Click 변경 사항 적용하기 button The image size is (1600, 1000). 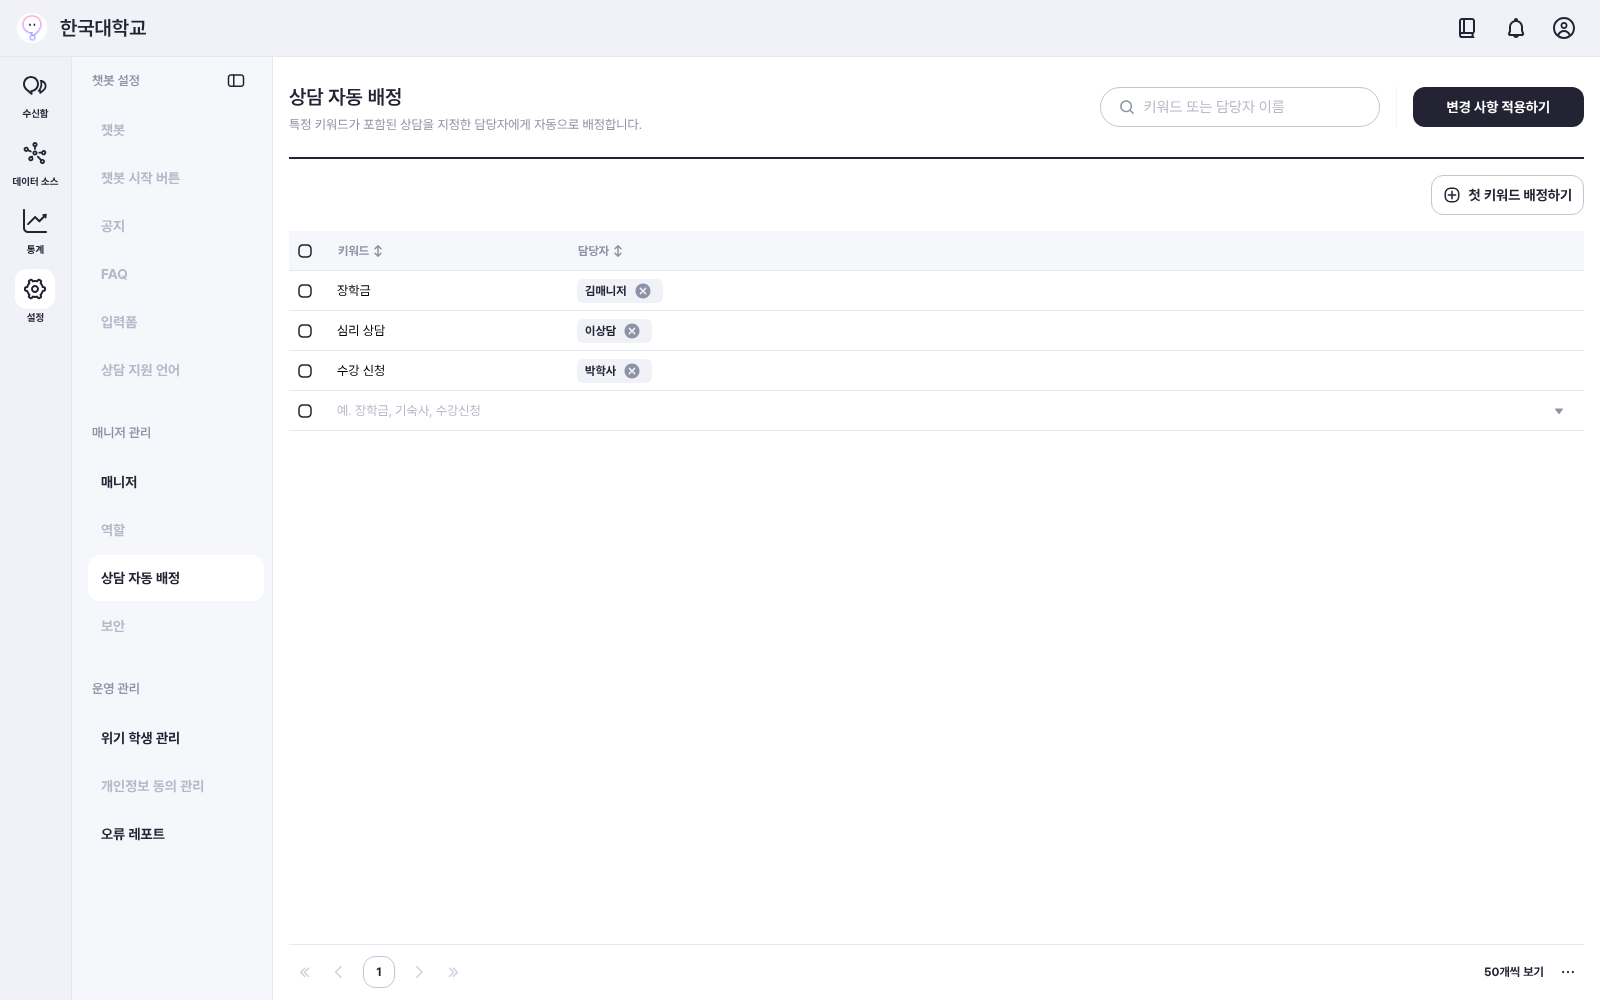tap(1498, 107)
